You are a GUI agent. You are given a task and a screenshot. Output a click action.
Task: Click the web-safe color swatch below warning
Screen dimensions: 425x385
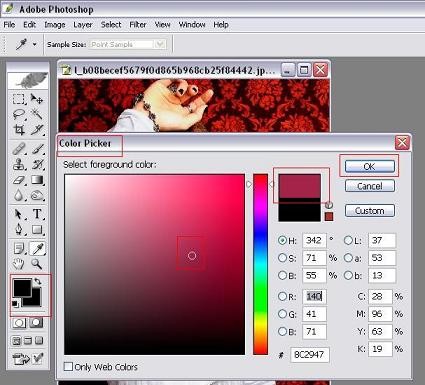[329, 217]
